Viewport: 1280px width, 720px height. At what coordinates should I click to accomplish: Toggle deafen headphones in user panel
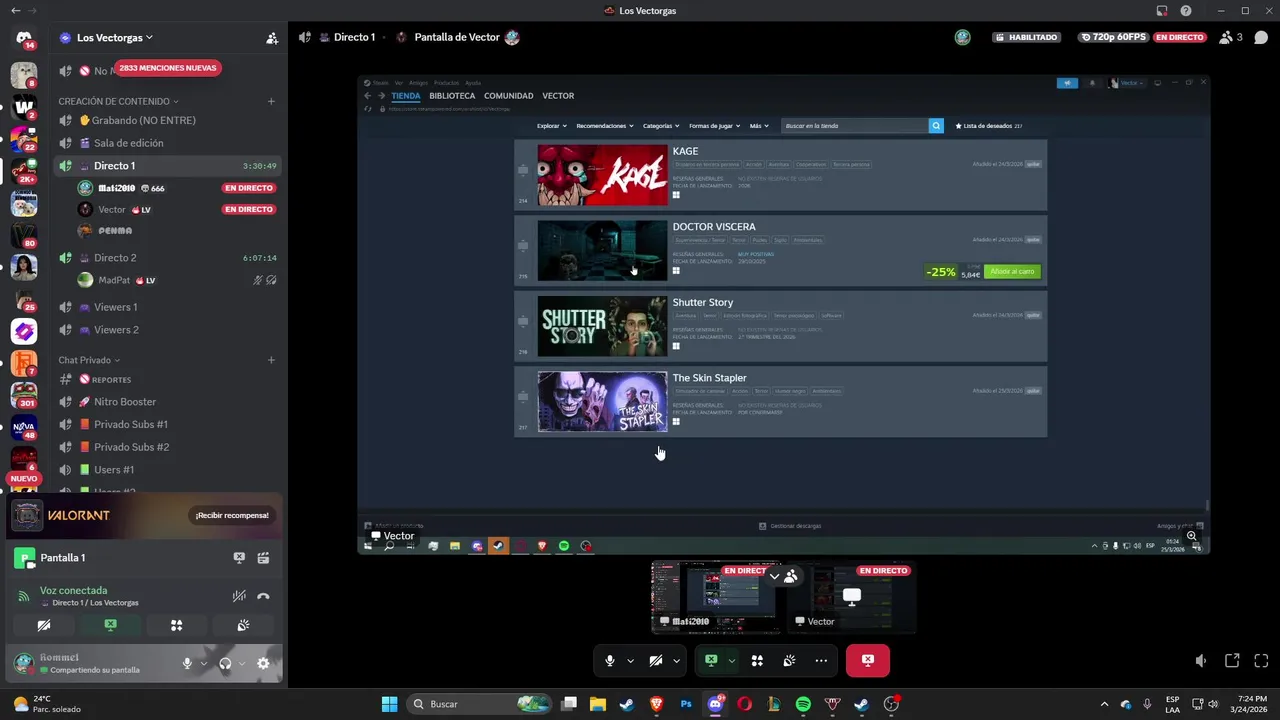tap(225, 663)
